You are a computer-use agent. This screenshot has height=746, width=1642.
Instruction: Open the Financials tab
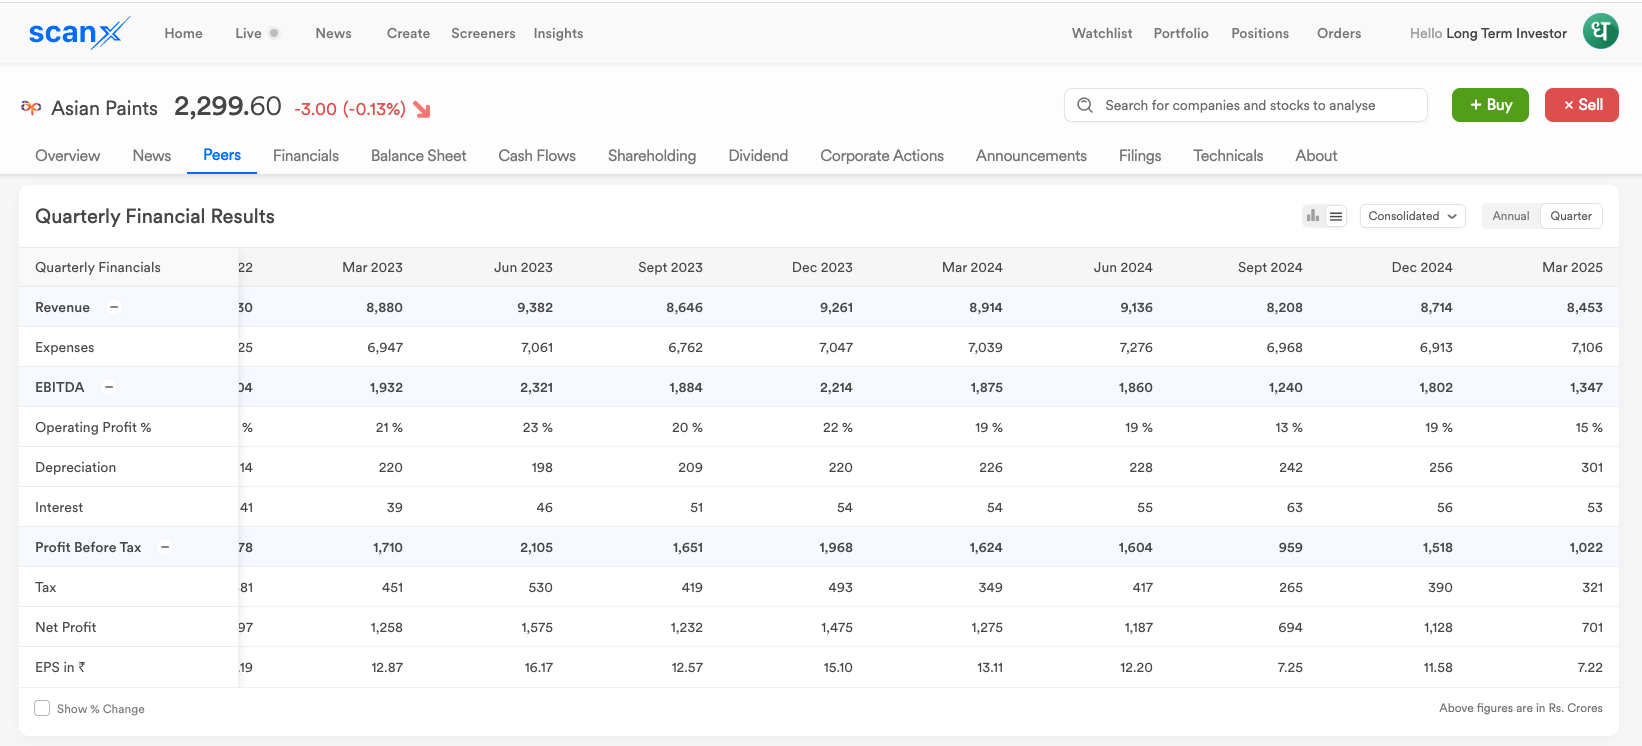305,156
